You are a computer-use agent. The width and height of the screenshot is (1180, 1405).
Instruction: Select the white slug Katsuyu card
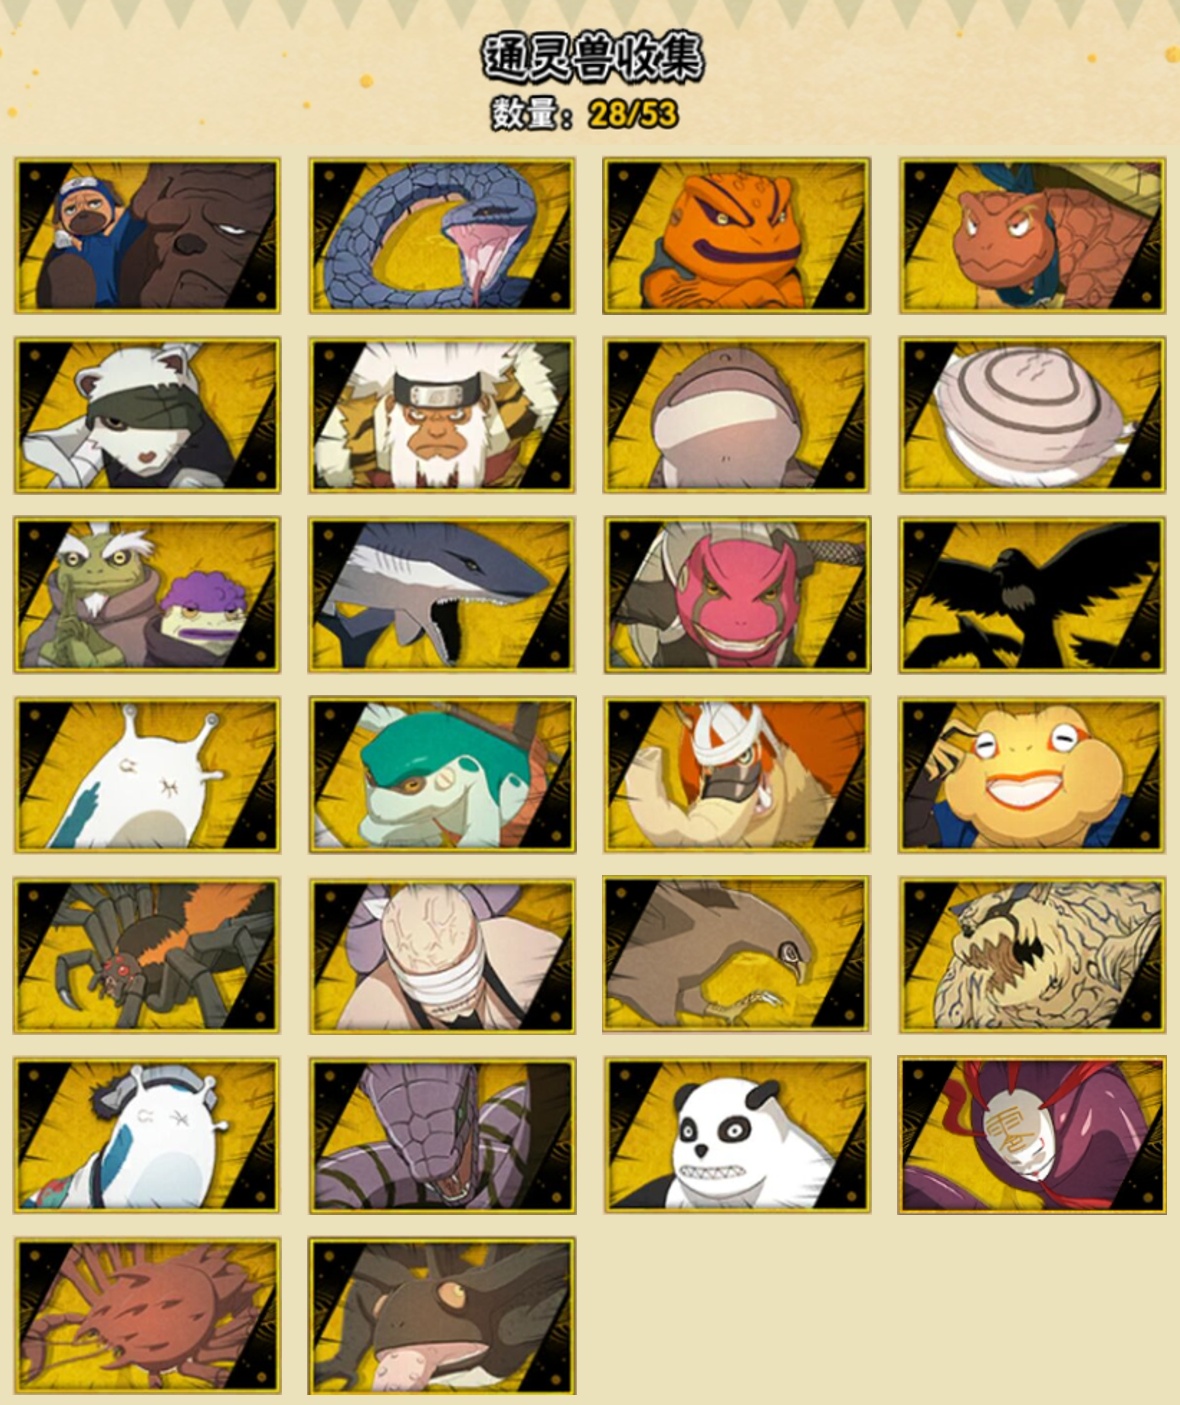click(x=147, y=775)
